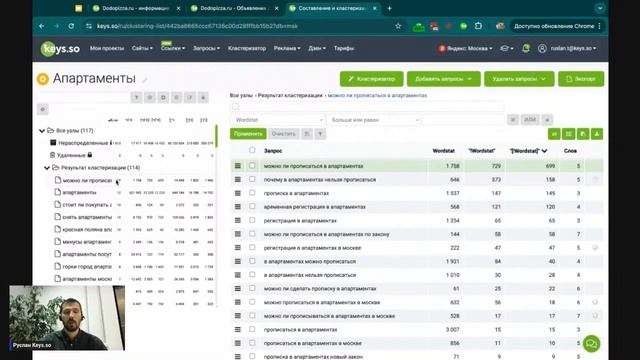Click the green download icon above the table
640x360 pixels.
[x=597, y=134]
